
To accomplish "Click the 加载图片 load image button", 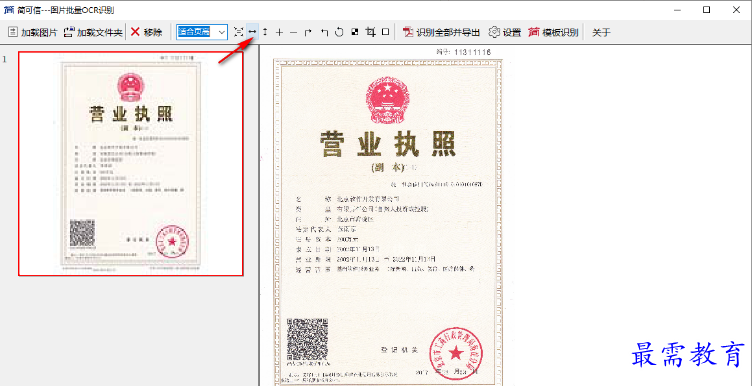I will pyautogui.click(x=33, y=32).
